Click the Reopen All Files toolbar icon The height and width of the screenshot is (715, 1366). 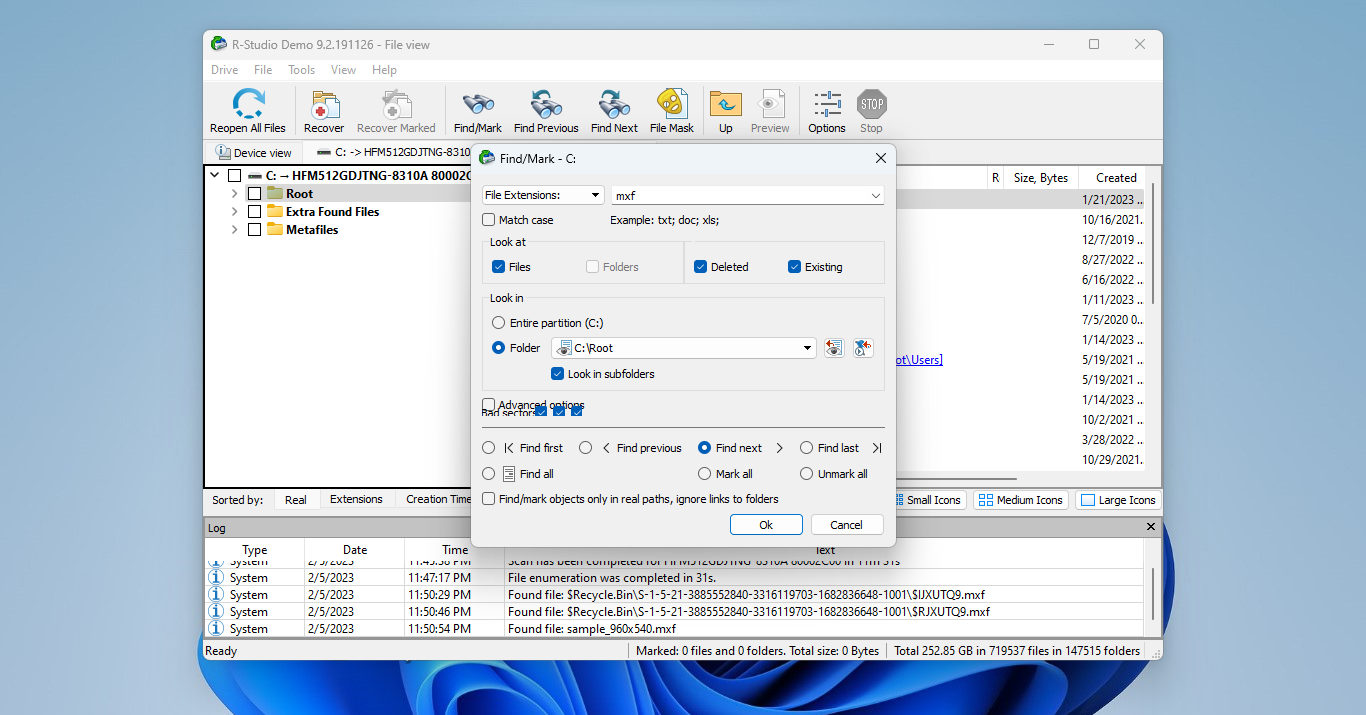point(247,104)
